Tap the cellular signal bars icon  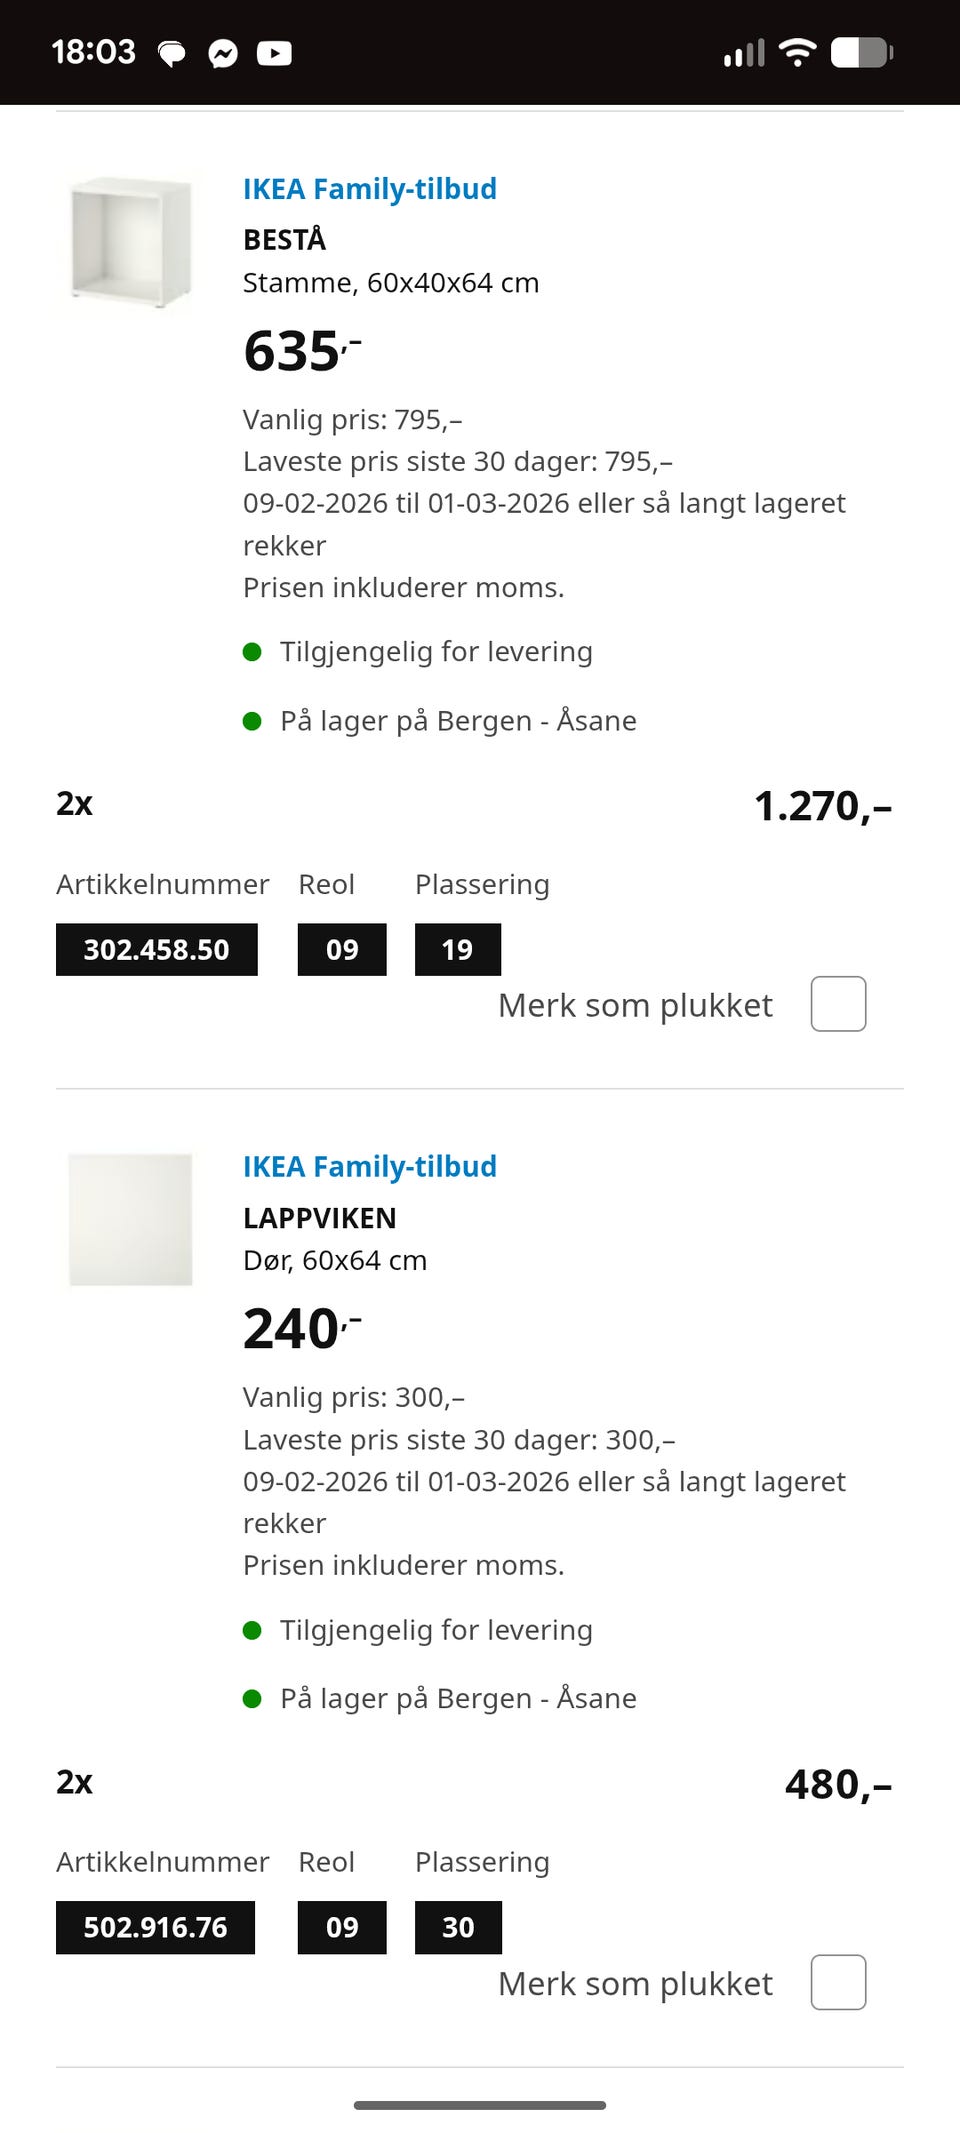click(x=744, y=53)
